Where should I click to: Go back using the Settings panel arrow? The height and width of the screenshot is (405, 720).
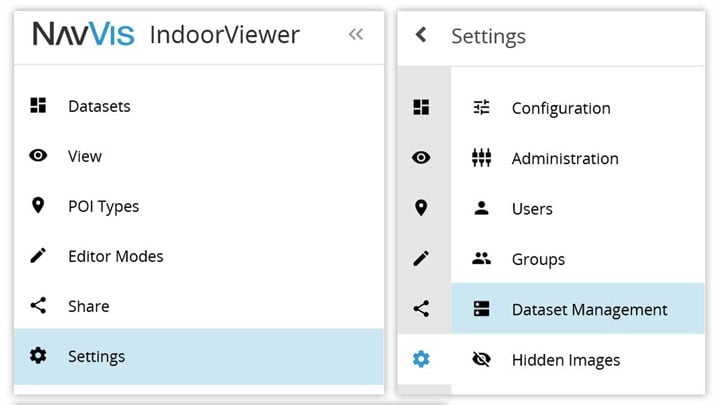[x=421, y=35]
